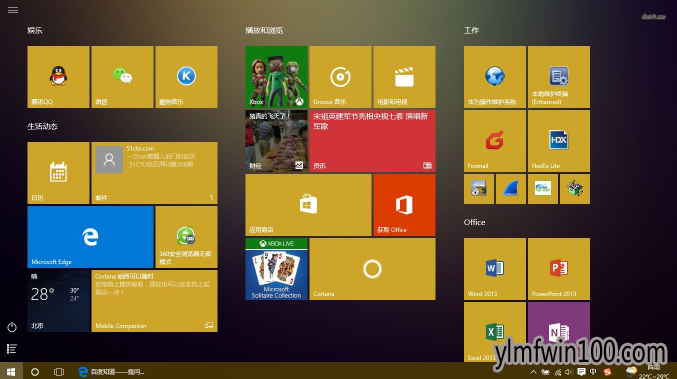This screenshot has width=677, height=379.
Task: Open the Action Center notification icon
Action: pos(581,372)
